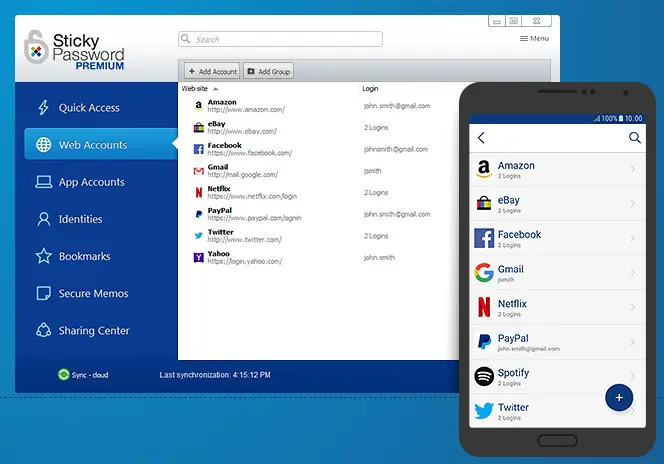Click the Yahoo icon in desktop list
Screen dimensions: 664x464
pyautogui.click(x=199, y=257)
